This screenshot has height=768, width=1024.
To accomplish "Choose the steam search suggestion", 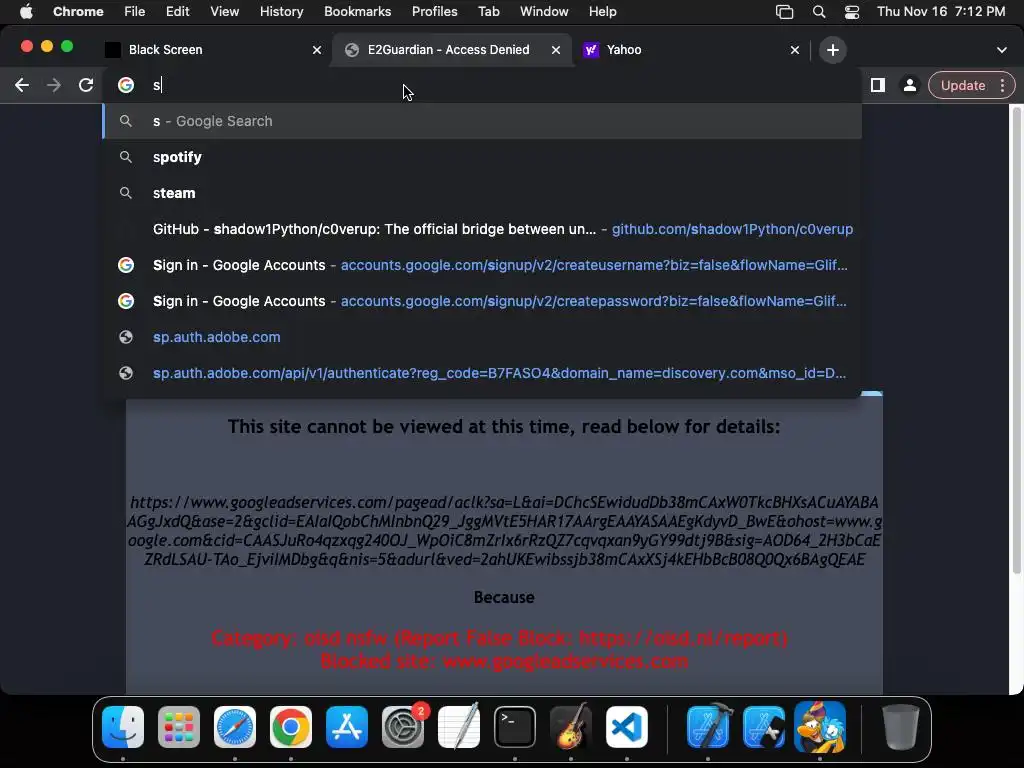I will 483,193.
